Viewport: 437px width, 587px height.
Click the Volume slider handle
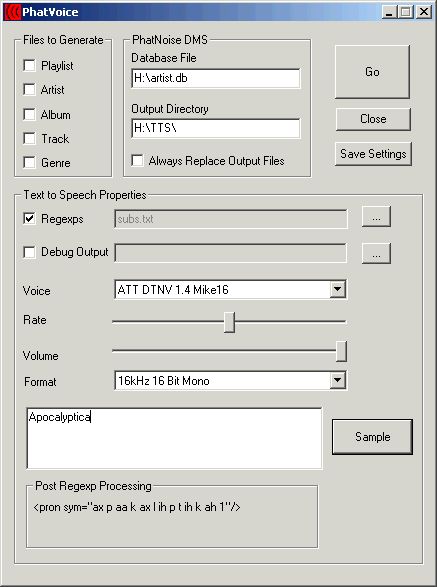click(341, 351)
